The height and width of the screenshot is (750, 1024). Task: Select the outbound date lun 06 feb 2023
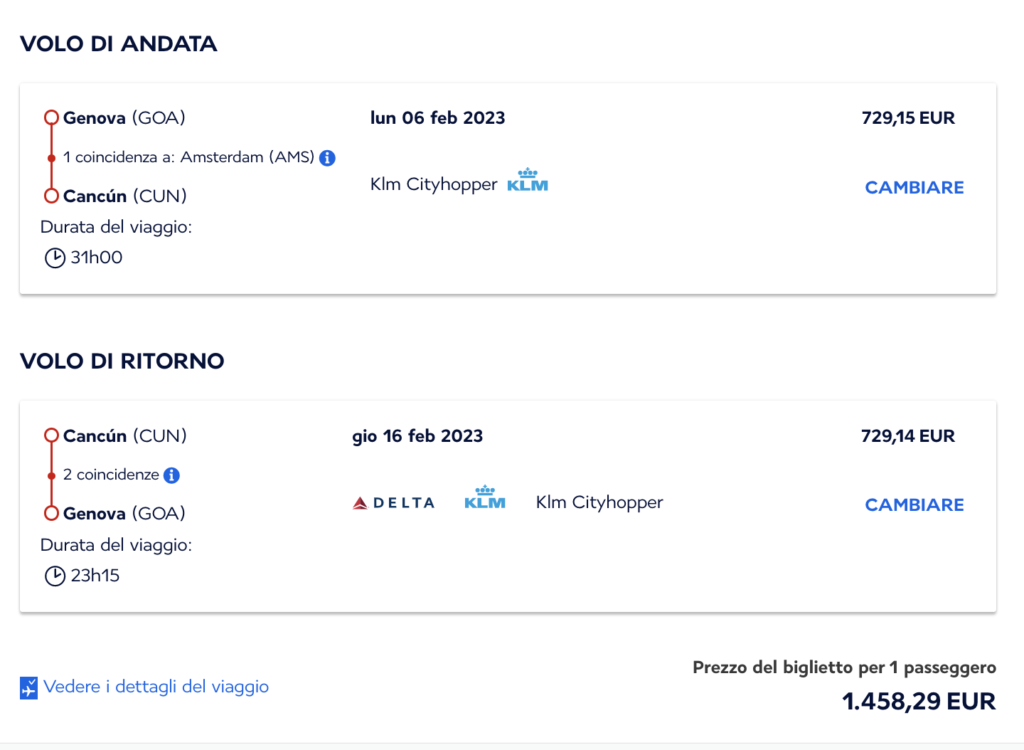[438, 118]
